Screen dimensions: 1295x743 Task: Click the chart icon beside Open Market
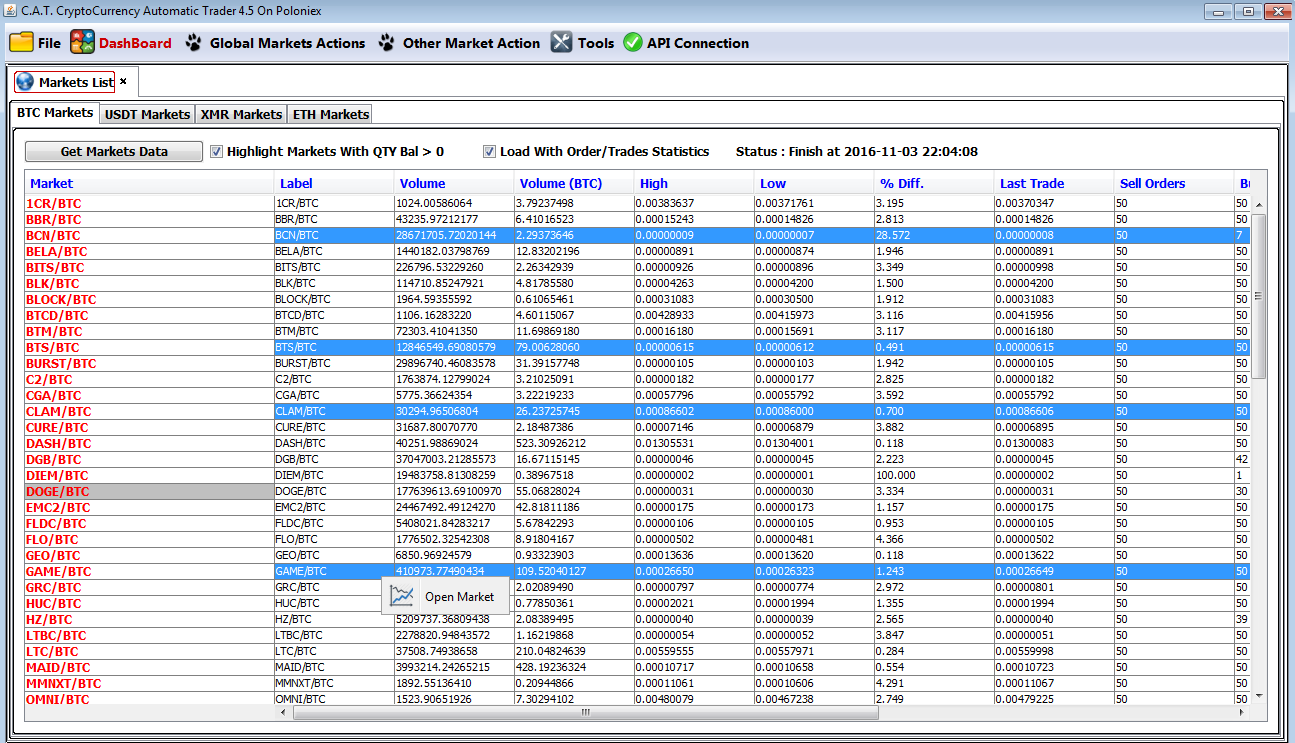click(x=402, y=597)
